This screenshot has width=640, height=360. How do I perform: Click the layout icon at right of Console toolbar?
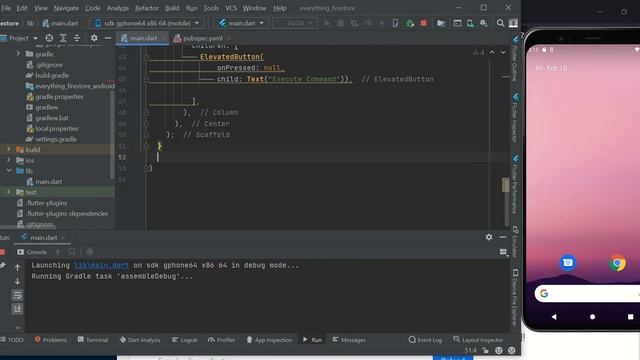click(x=503, y=252)
